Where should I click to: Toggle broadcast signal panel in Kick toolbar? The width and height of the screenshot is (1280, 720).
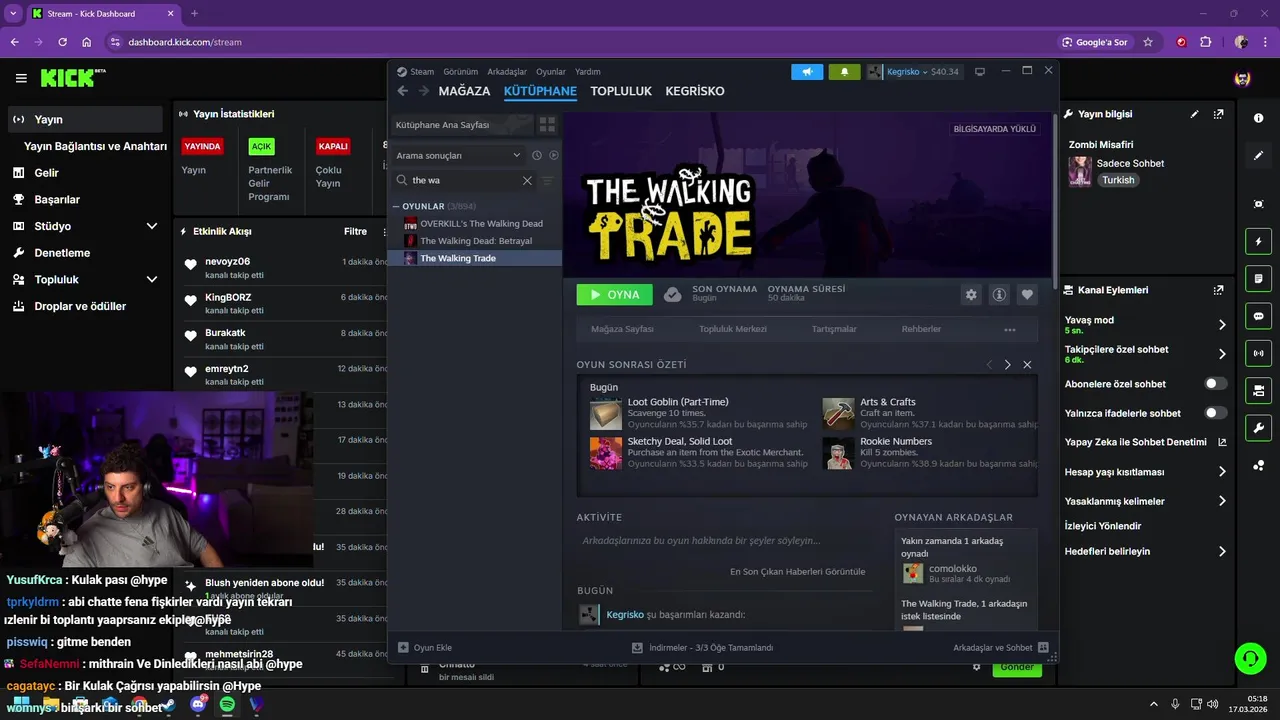1258,352
